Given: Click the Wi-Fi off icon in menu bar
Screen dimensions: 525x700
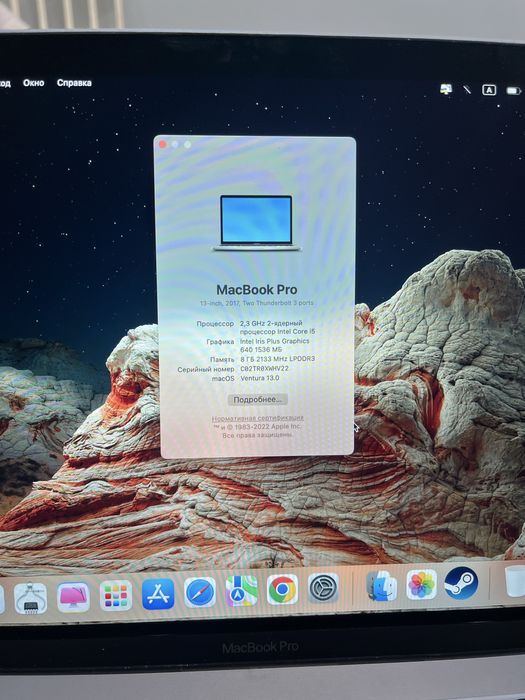Looking at the screenshot, I should (467, 89).
